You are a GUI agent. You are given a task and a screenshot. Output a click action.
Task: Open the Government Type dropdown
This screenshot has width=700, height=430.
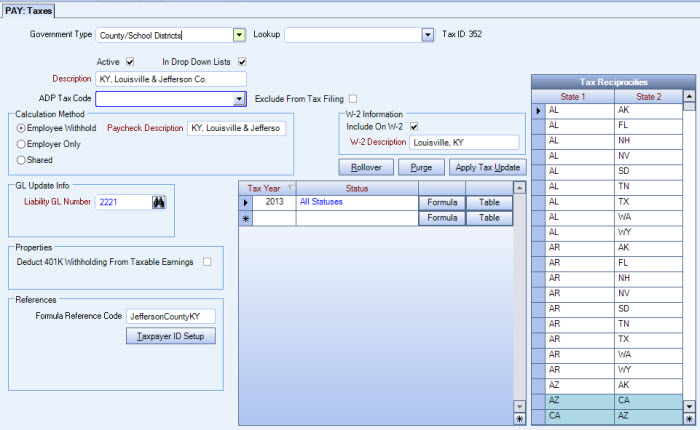pos(239,35)
